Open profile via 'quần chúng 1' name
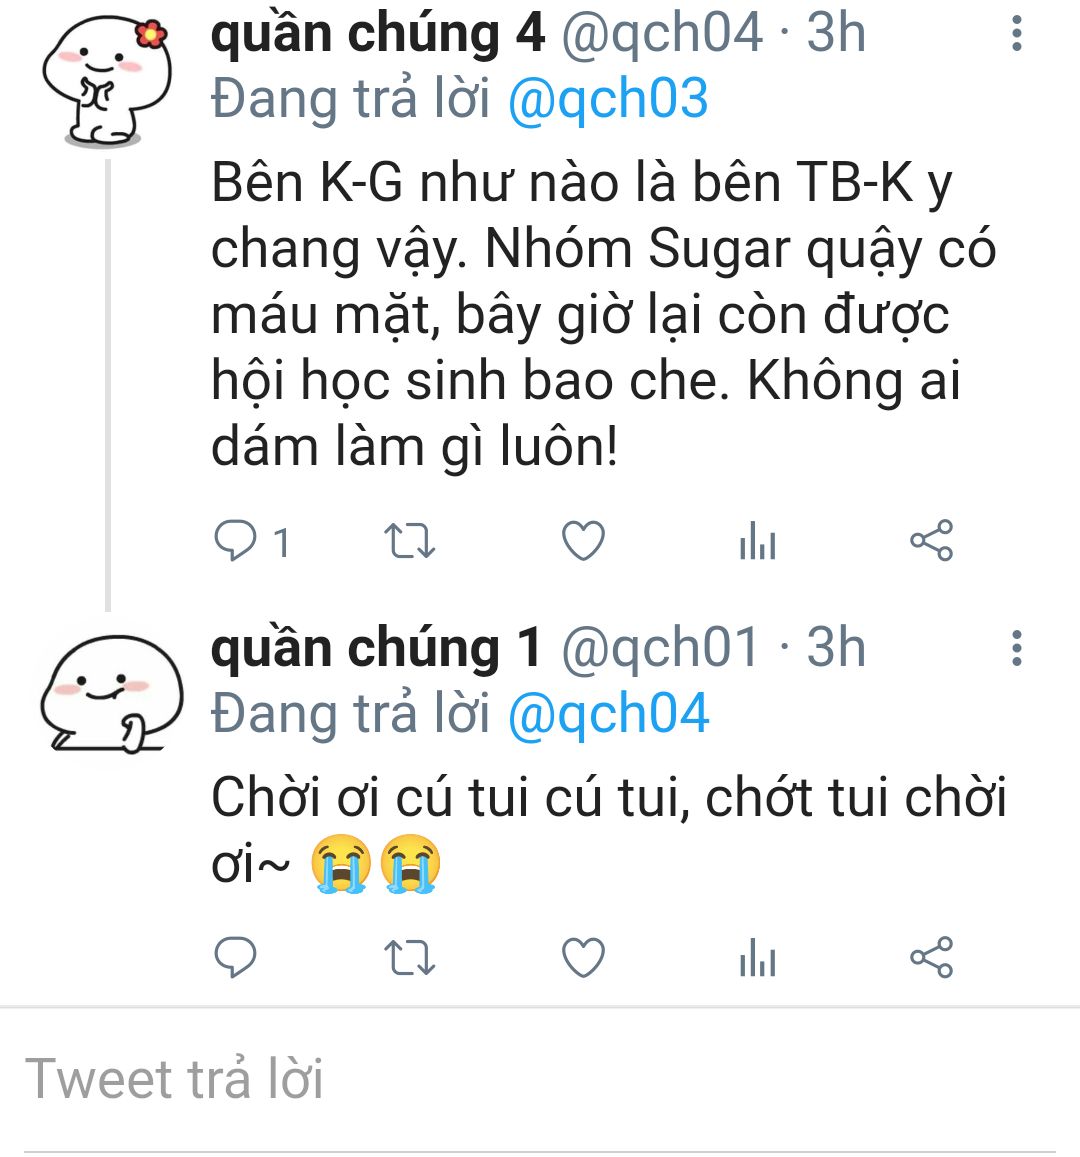Viewport: 1080px width, 1157px height. tap(375, 648)
